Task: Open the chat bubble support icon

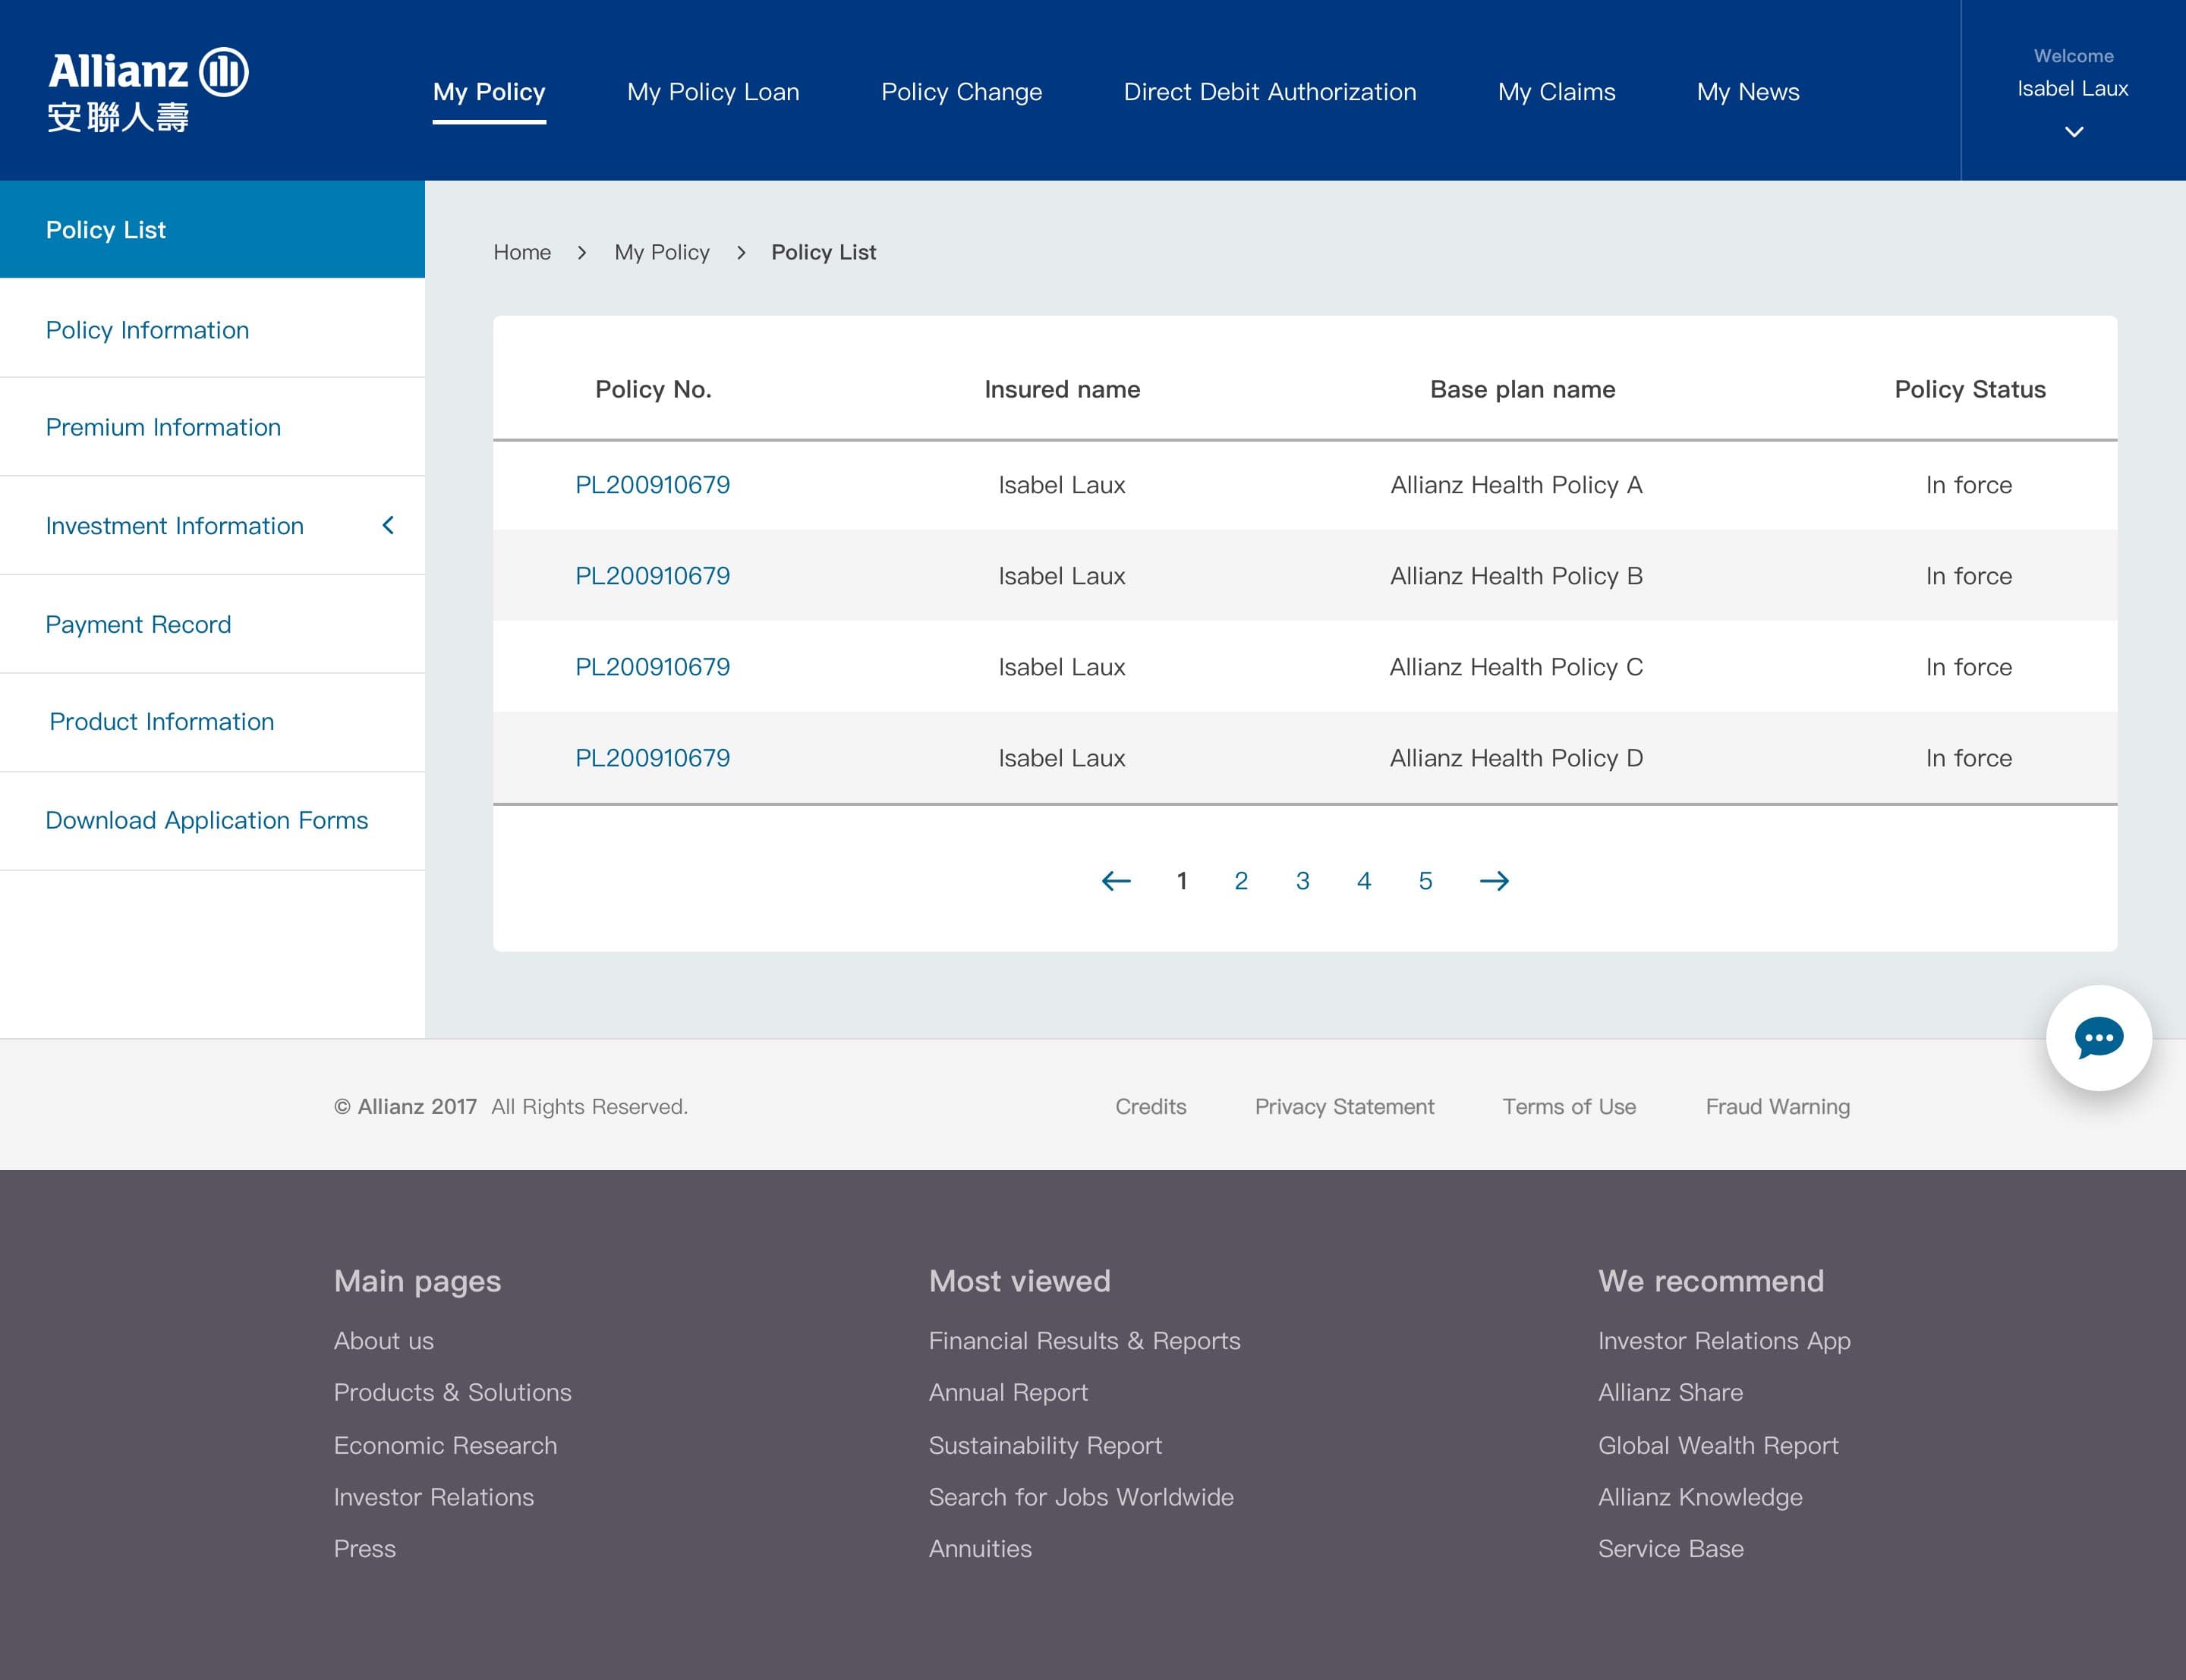Action: click(2098, 1038)
